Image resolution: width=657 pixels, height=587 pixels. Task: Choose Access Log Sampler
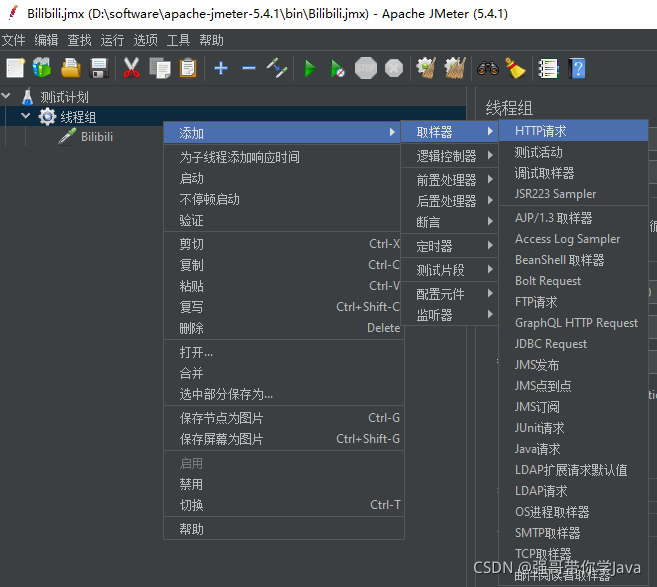click(x=574, y=239)
